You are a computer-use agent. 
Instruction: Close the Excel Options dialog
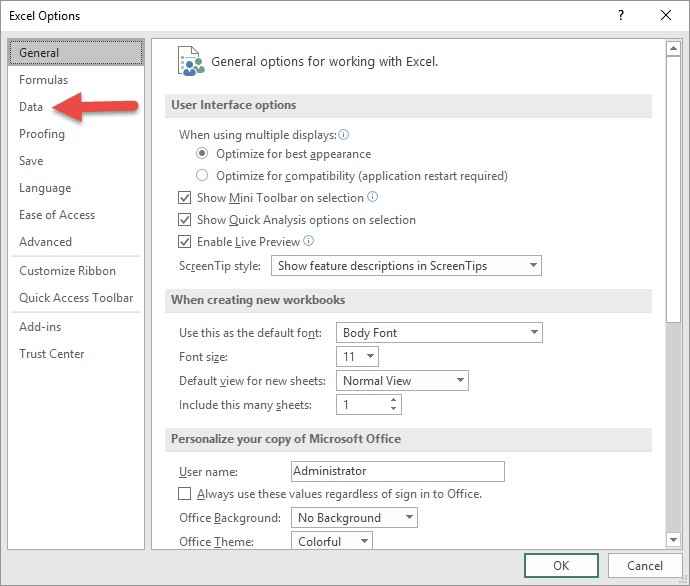666,15
